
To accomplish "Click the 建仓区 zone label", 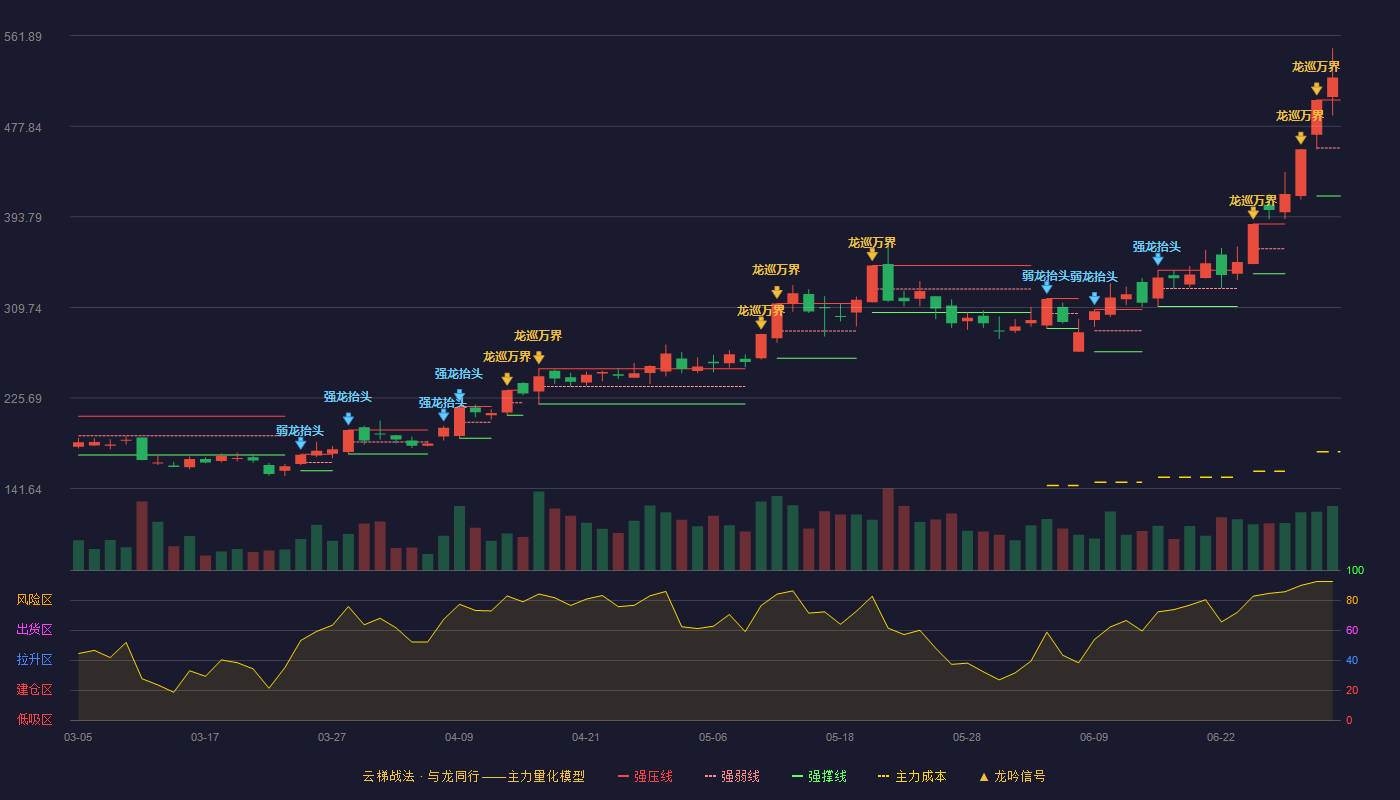I will pyautogui.click(x=35, y=690).
